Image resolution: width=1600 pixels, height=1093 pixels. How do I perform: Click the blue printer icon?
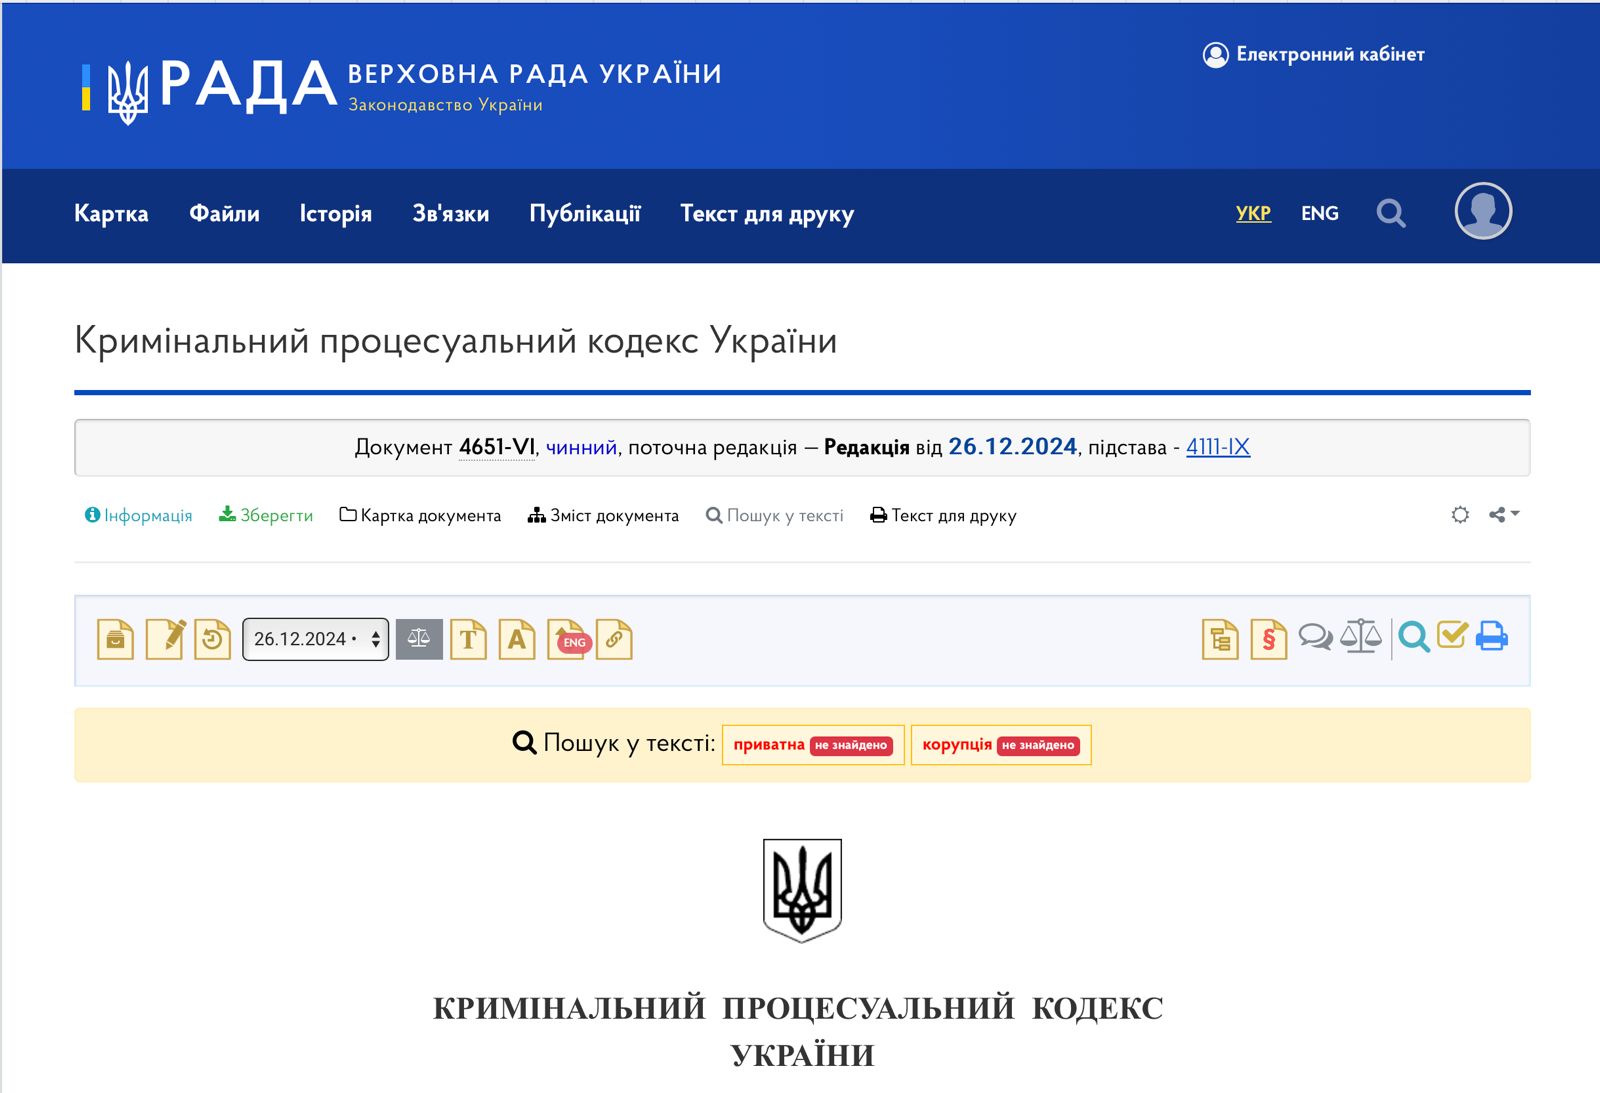1491,636
